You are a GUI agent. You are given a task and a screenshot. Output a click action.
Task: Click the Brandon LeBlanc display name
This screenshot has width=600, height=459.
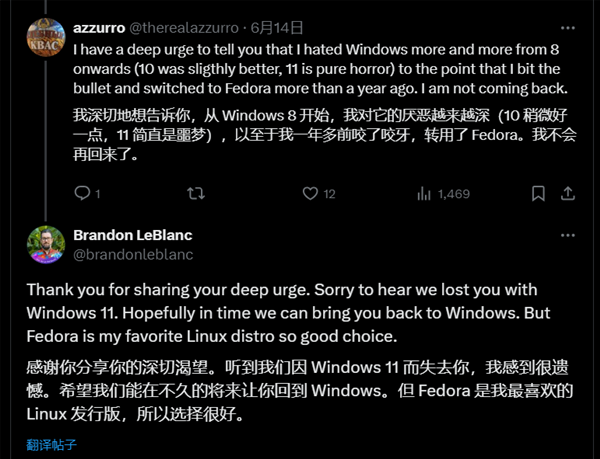coord(132,235)
